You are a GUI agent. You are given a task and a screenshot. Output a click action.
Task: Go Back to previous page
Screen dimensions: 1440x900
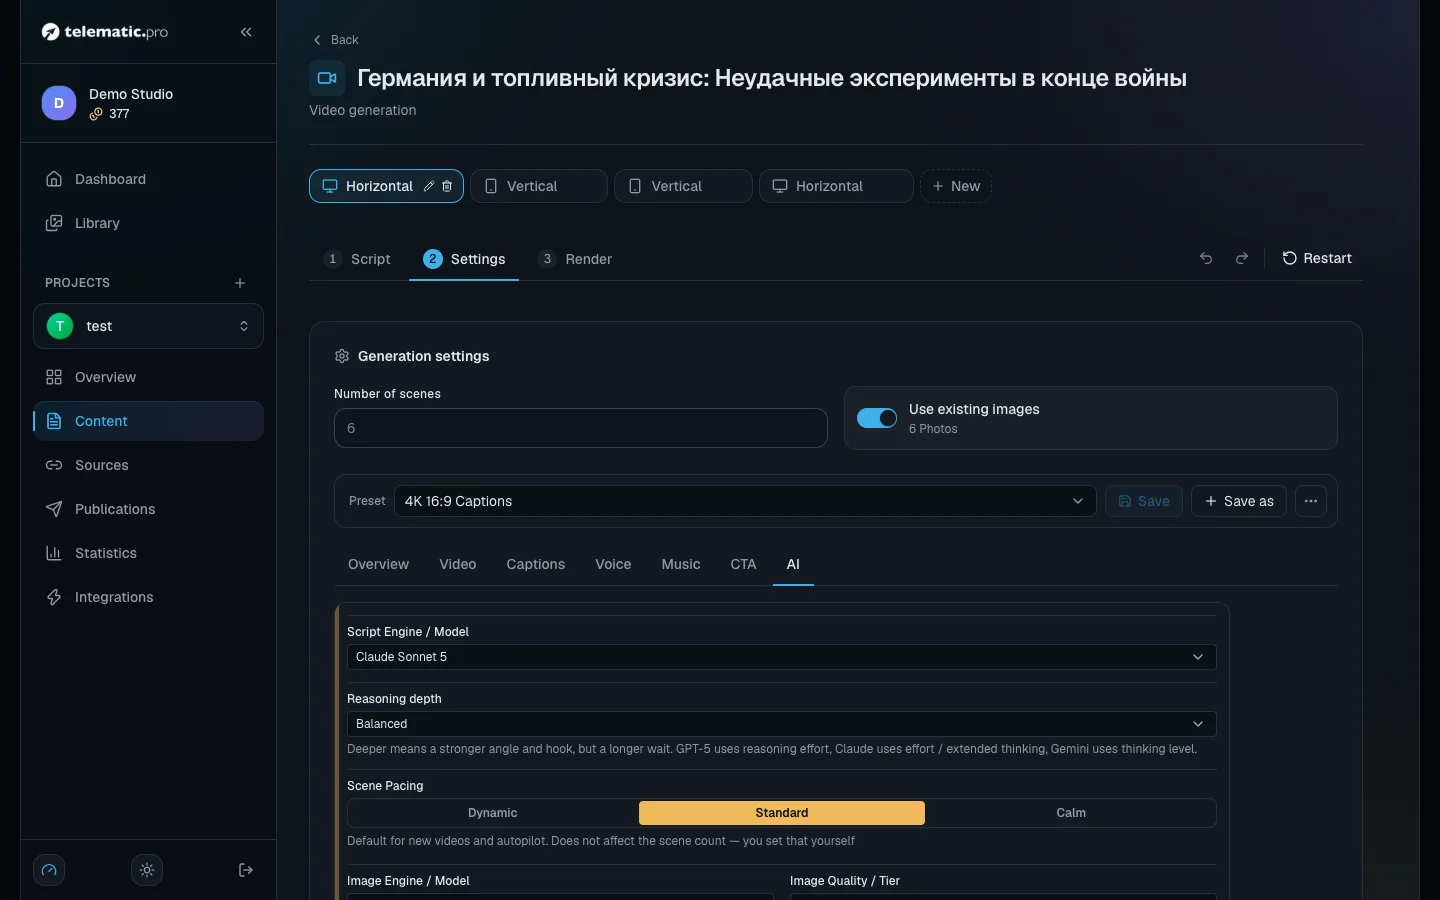(x=336, y=40)
